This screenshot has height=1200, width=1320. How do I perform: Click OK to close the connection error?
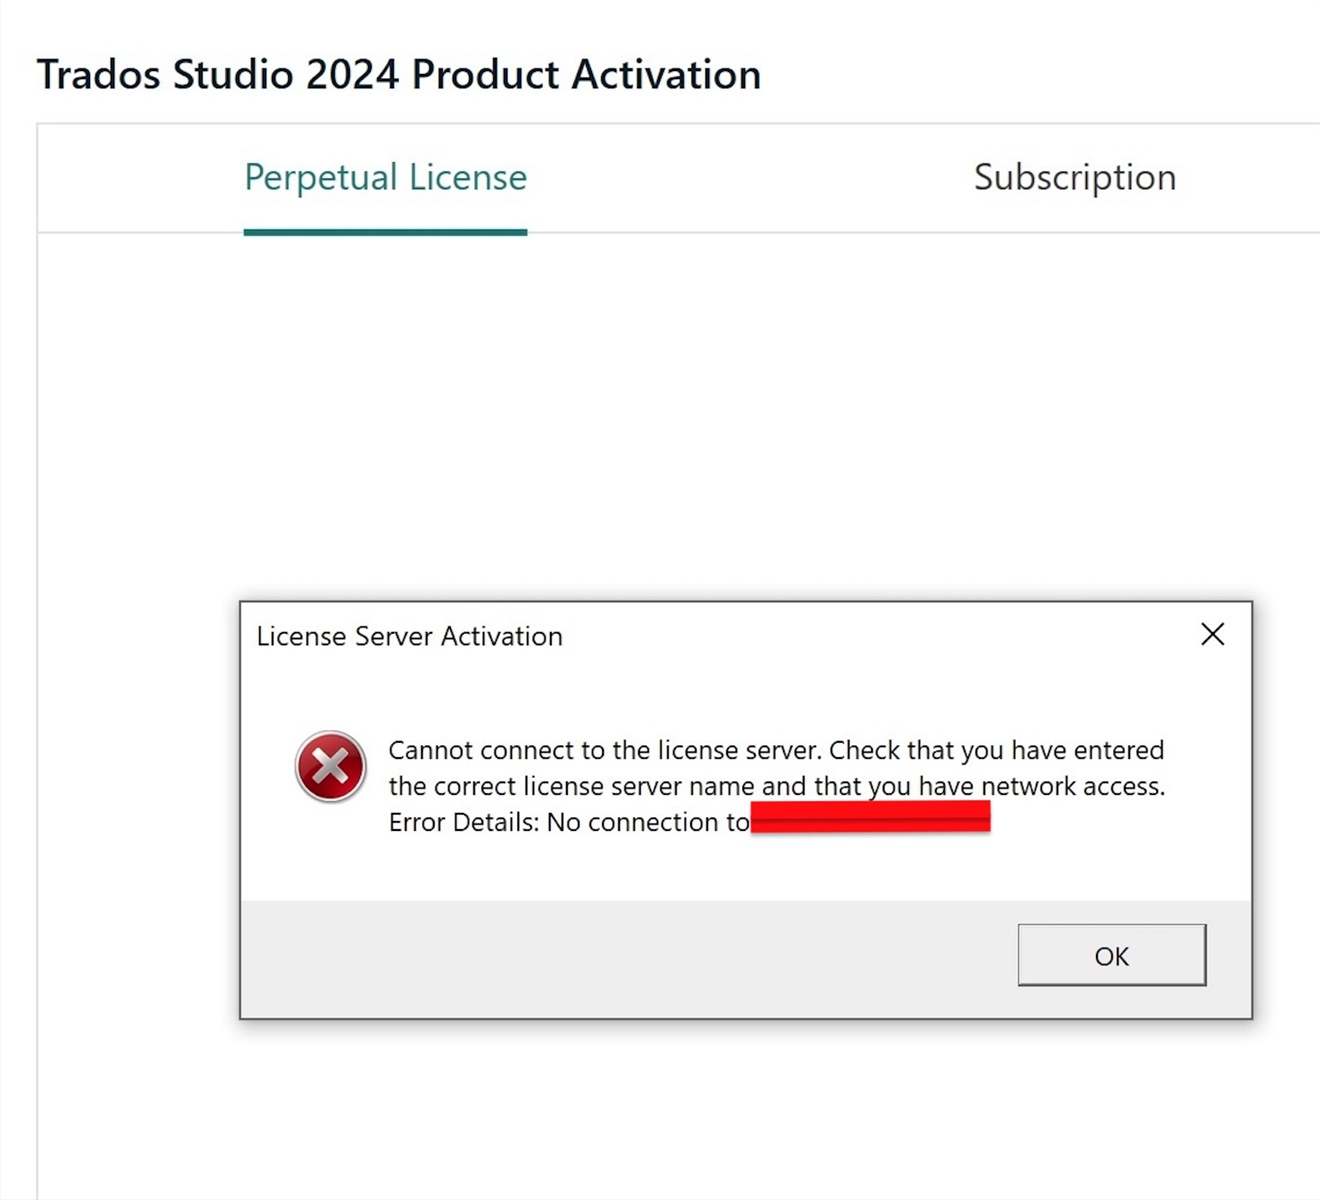pos(1111,955)
